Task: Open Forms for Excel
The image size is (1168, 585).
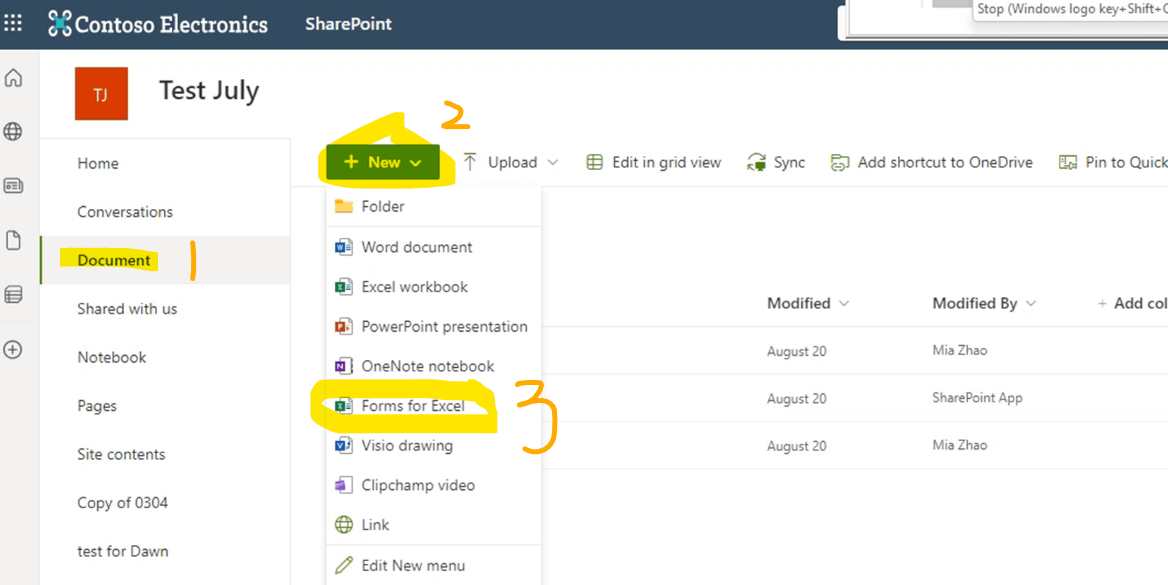Action: click(x=413, y=406)
